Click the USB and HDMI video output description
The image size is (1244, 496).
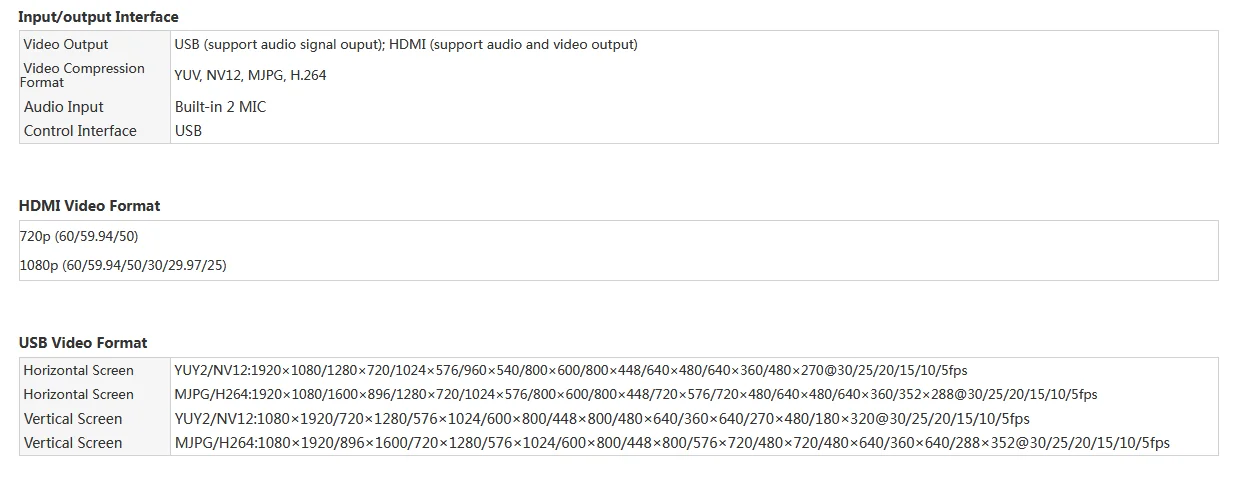point(405,44)
